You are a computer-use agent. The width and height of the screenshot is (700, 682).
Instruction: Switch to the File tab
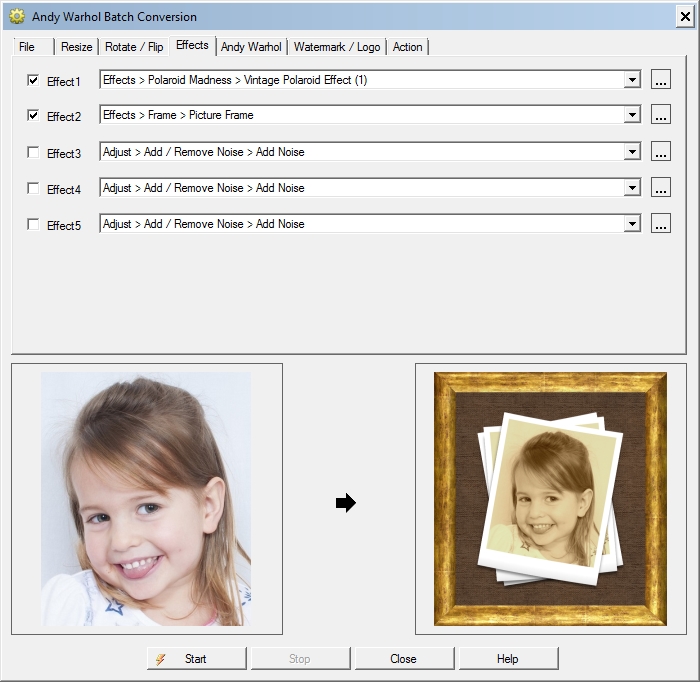(x=33, y=47)
